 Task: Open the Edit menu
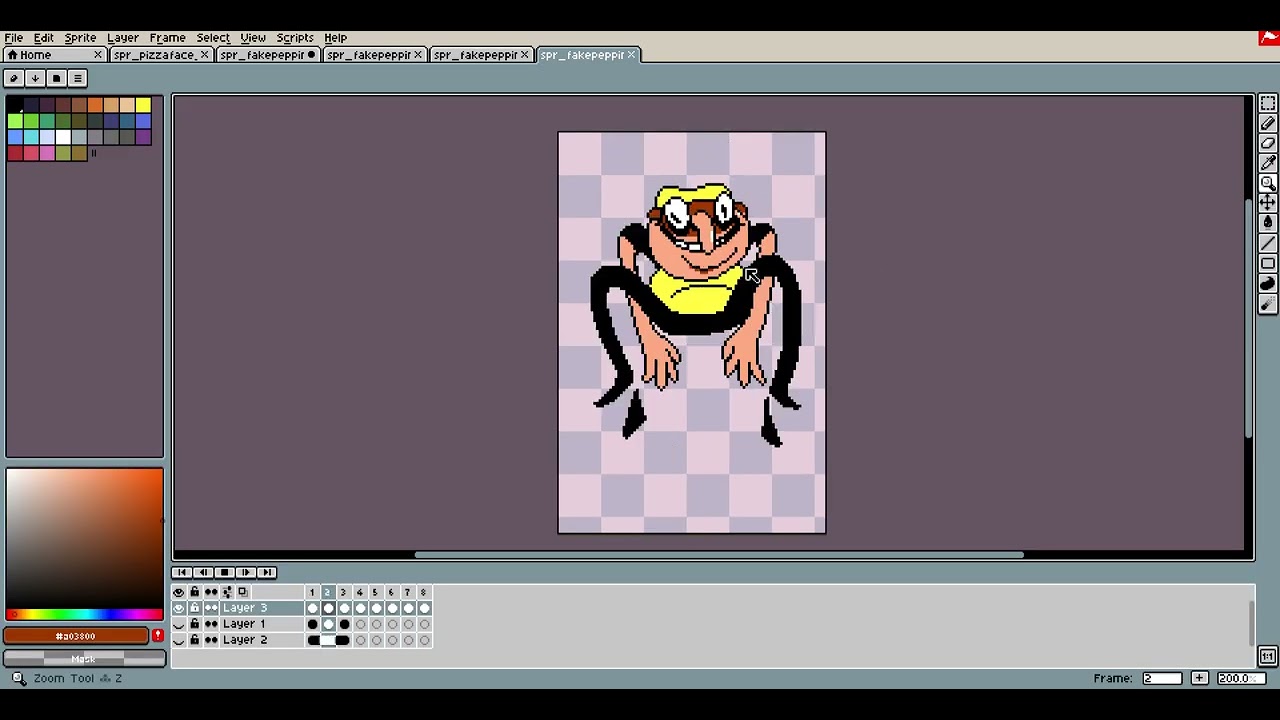pyautogui.click(x=43, y=37)
